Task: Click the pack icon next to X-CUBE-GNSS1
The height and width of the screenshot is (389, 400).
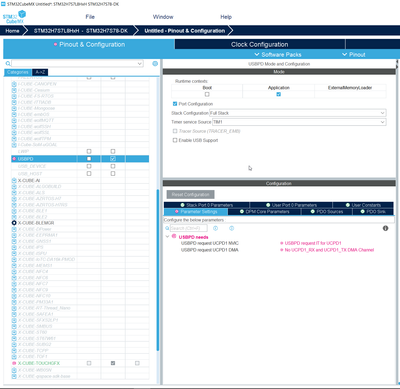Action: click(x=14, y=241)
